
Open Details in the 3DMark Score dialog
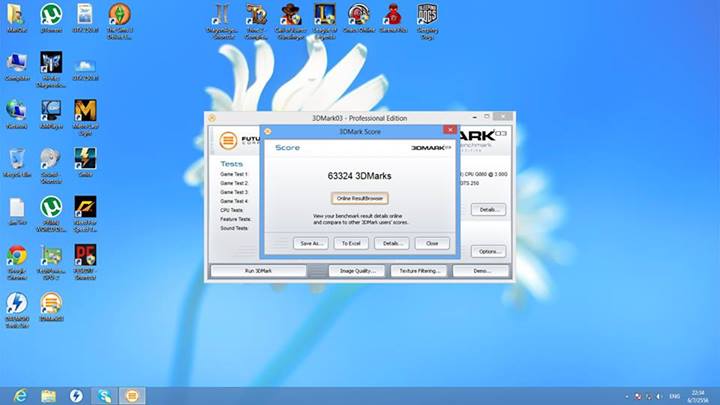392,243
